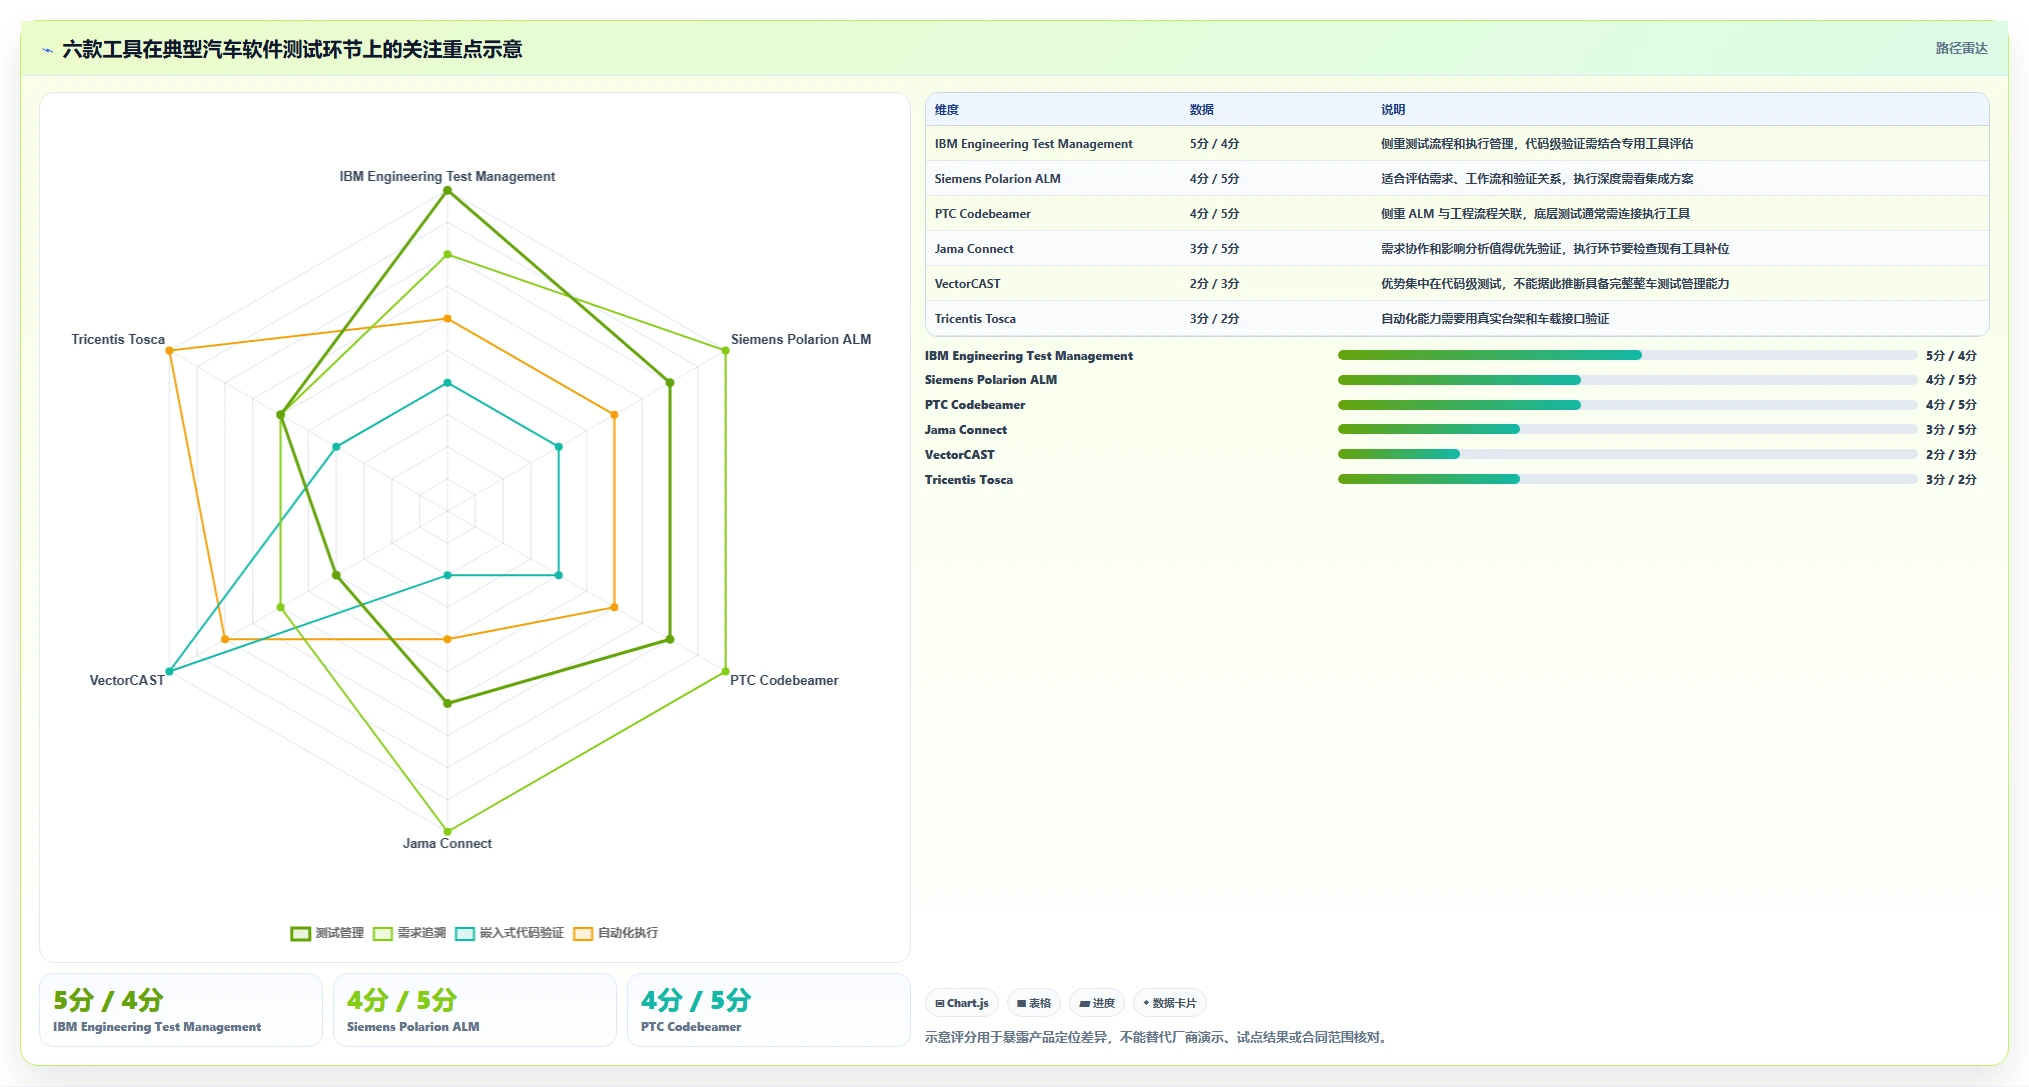Screen dimensions: 2029x1087
Task: Select VectorCAST table row name
Action: pyautogui.click(x=967, y=284)
